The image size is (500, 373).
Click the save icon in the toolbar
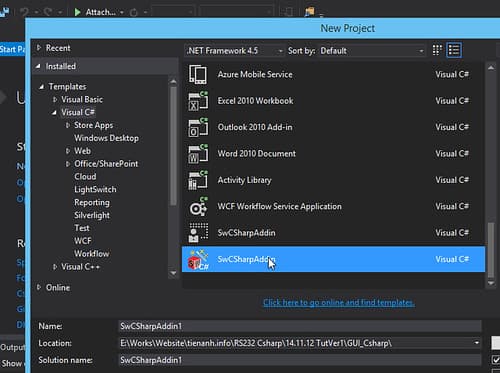[x=5, y=12]
